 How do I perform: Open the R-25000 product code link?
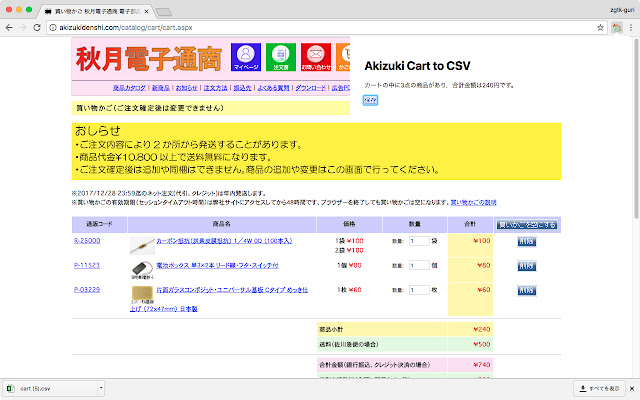coord(87,240)
